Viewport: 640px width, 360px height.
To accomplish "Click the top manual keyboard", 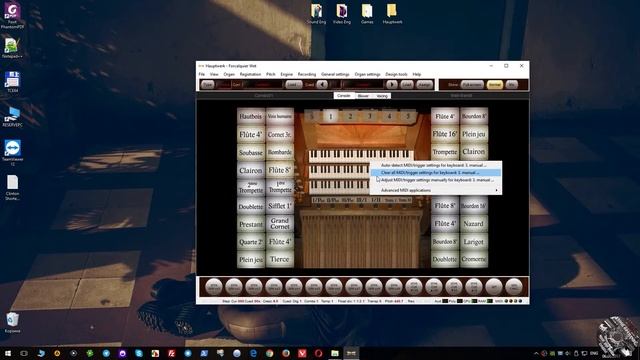I will point(360,155).
